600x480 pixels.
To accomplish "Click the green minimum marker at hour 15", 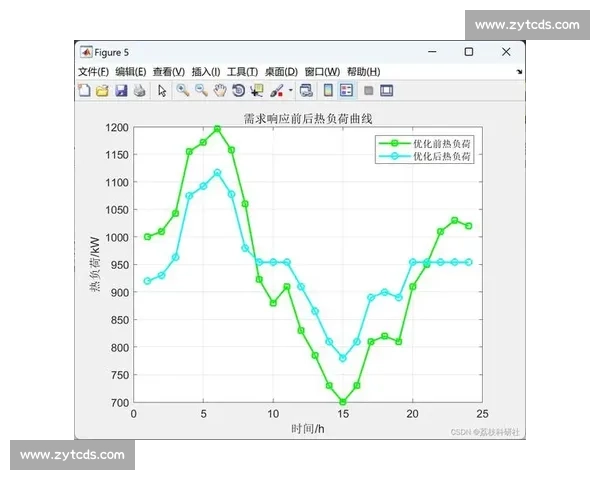I will click(343, 402).
